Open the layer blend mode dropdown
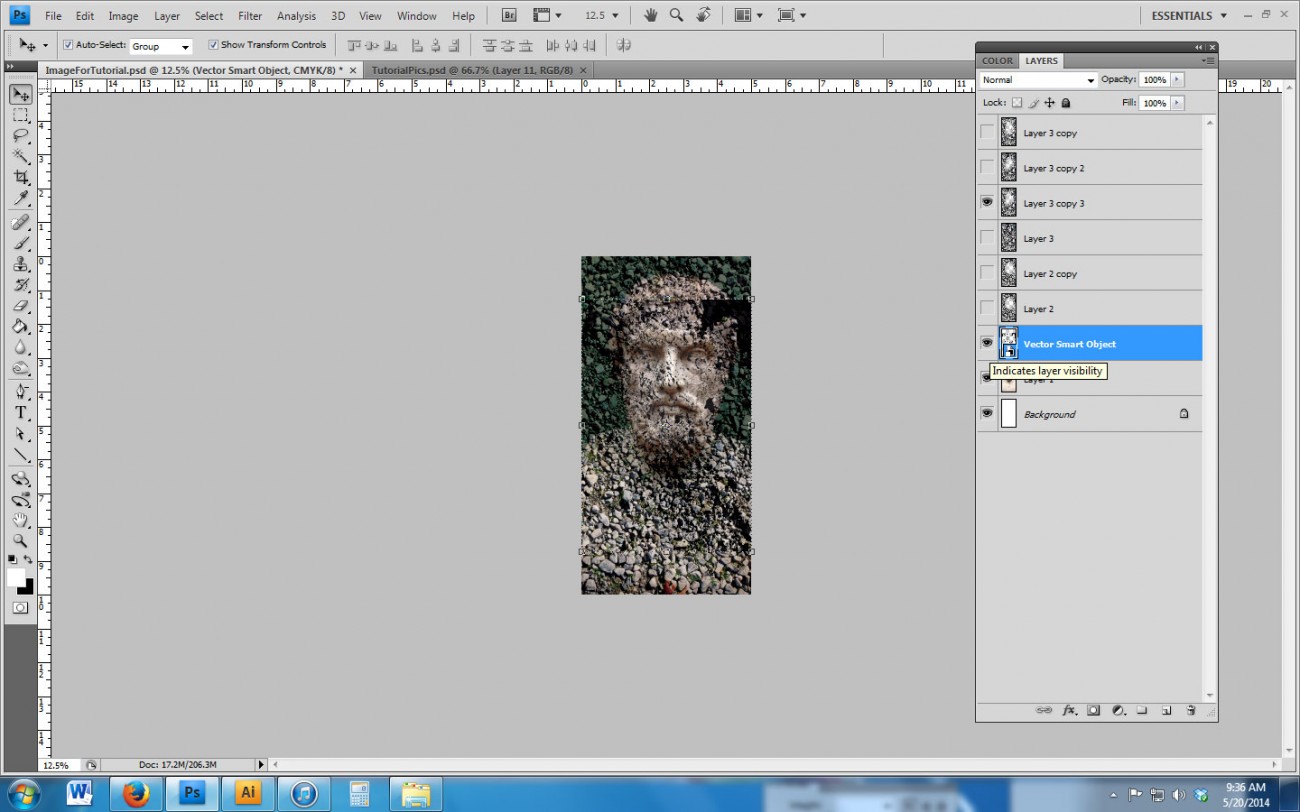This screenshot has width=1300, height=812. click(x=1036, y=79)
